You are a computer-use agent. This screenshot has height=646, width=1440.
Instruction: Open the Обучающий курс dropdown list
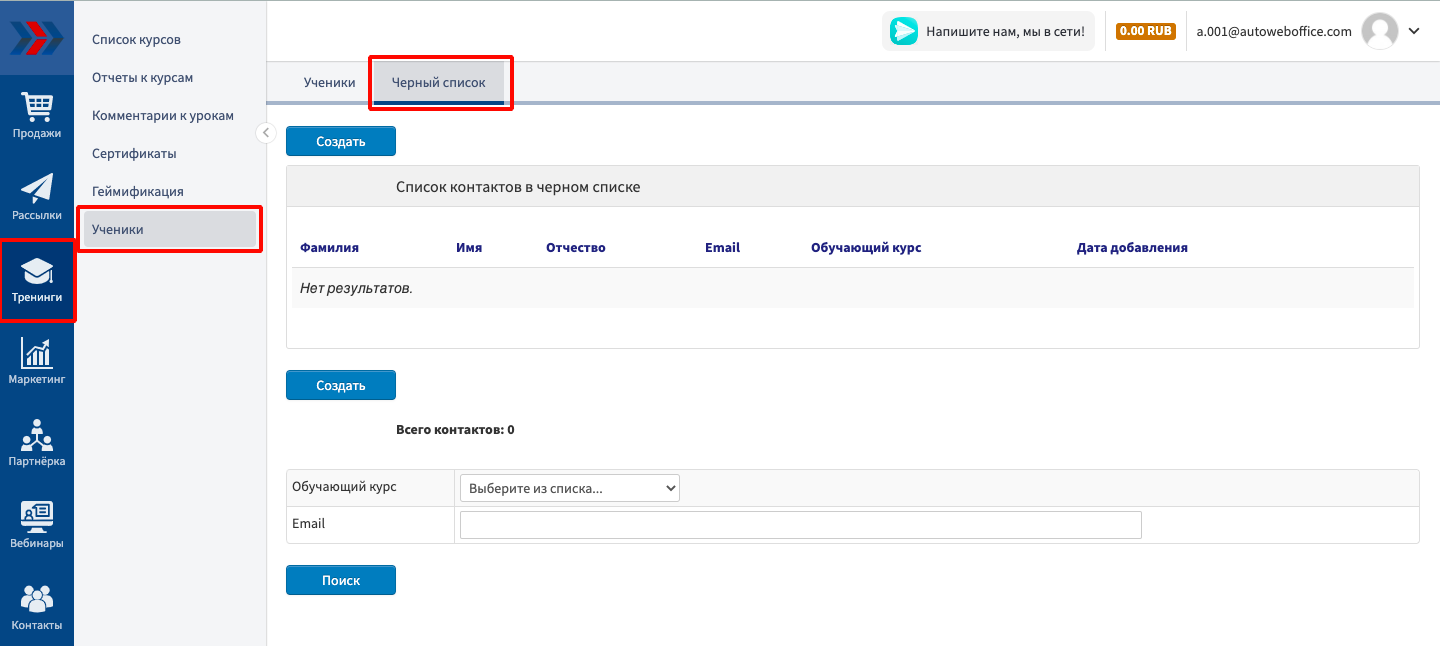pos(570,488)
